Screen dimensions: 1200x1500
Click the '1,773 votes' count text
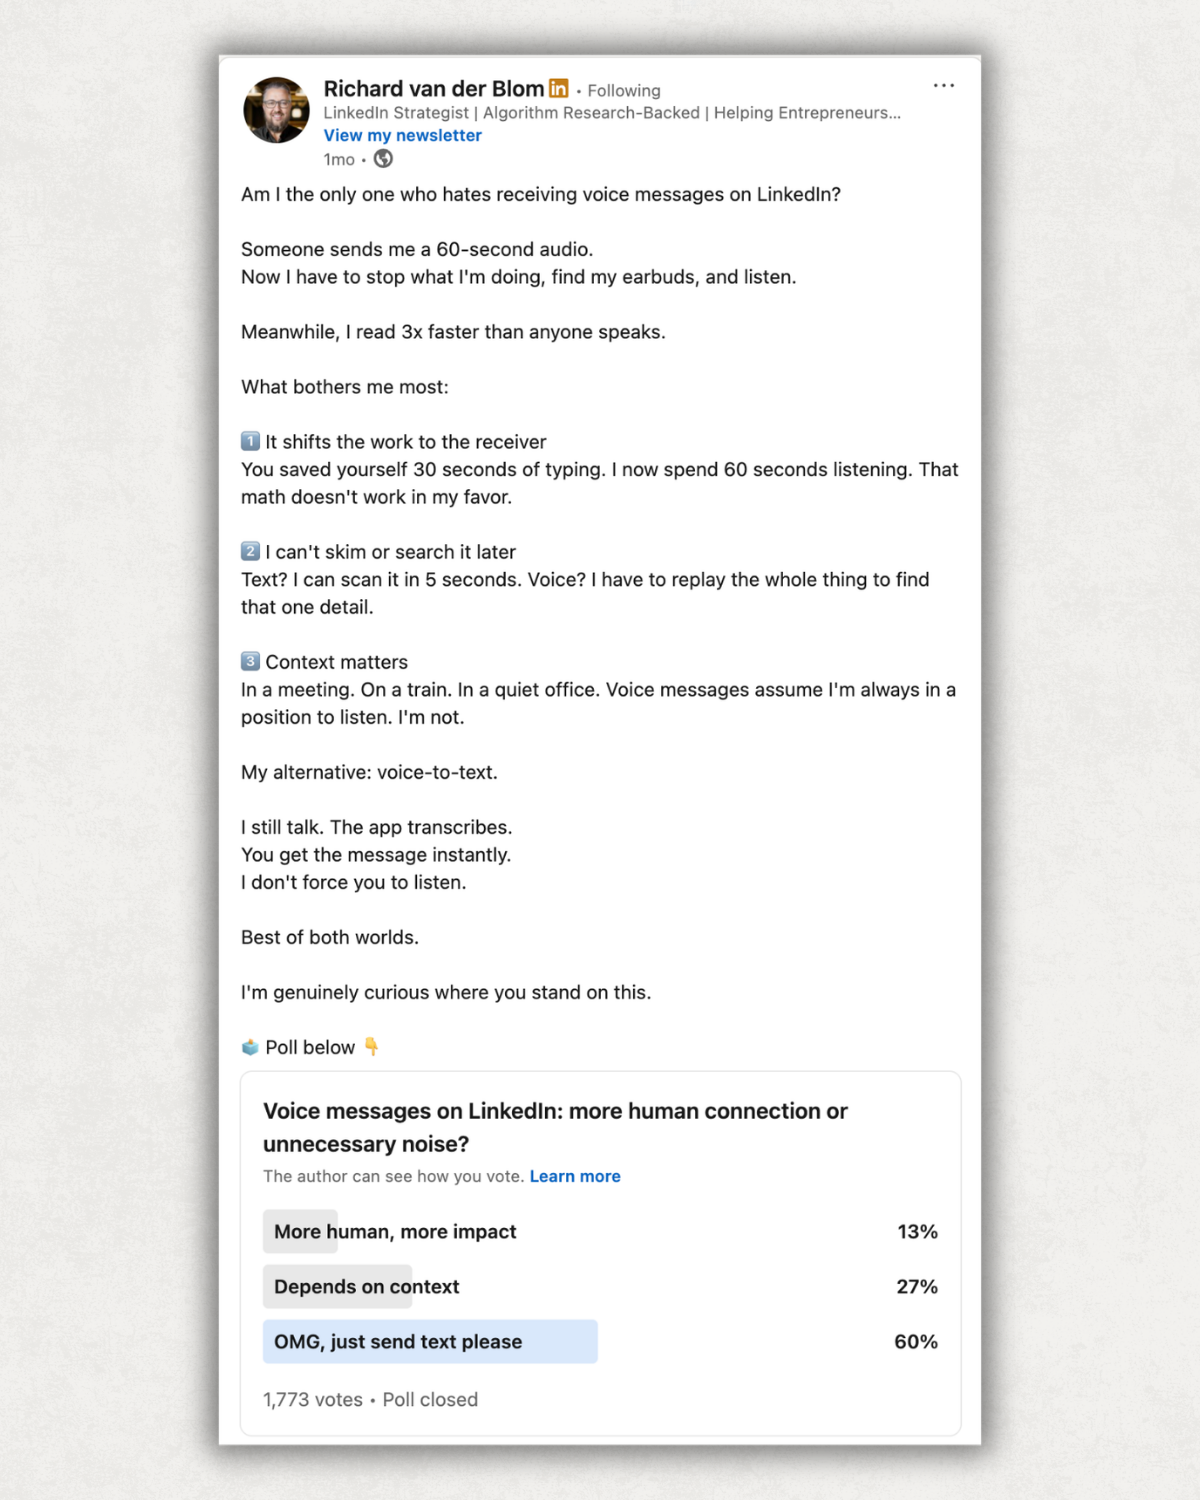tap(311, 1399)
